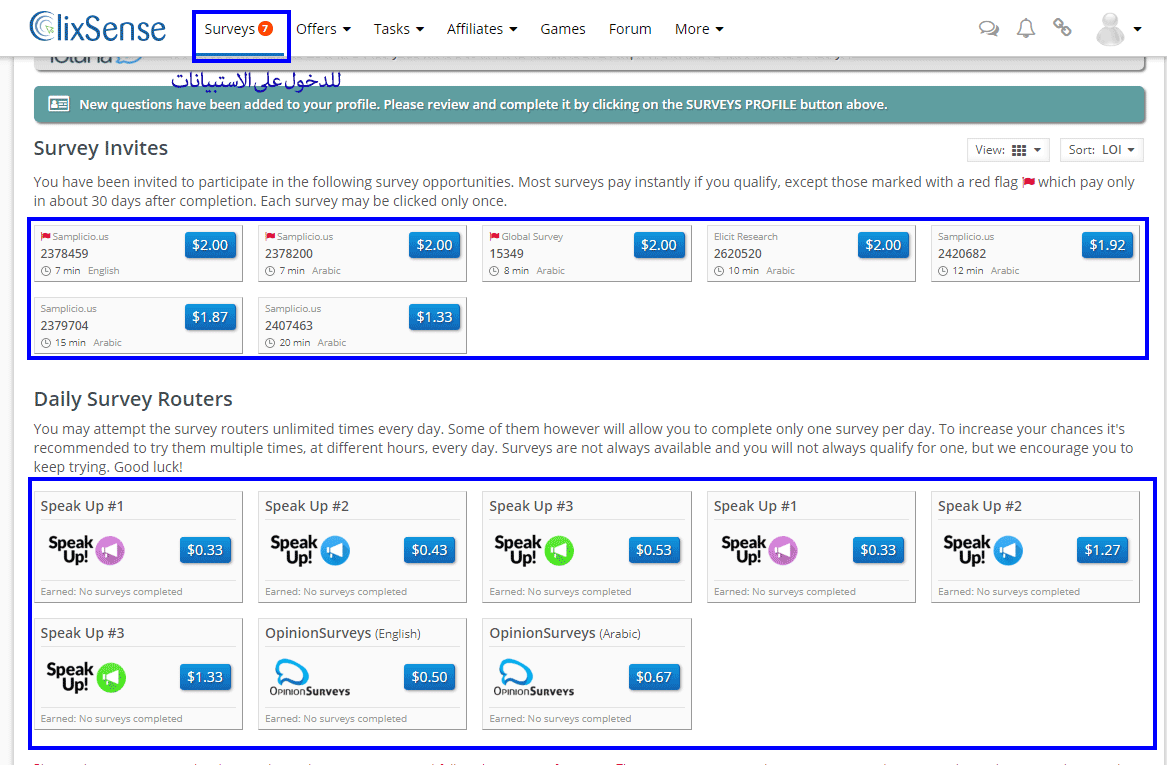The width and height of the screenshot is (1167, 765).
Task: Click the Survey Invites heading
Action: (100, 148)
